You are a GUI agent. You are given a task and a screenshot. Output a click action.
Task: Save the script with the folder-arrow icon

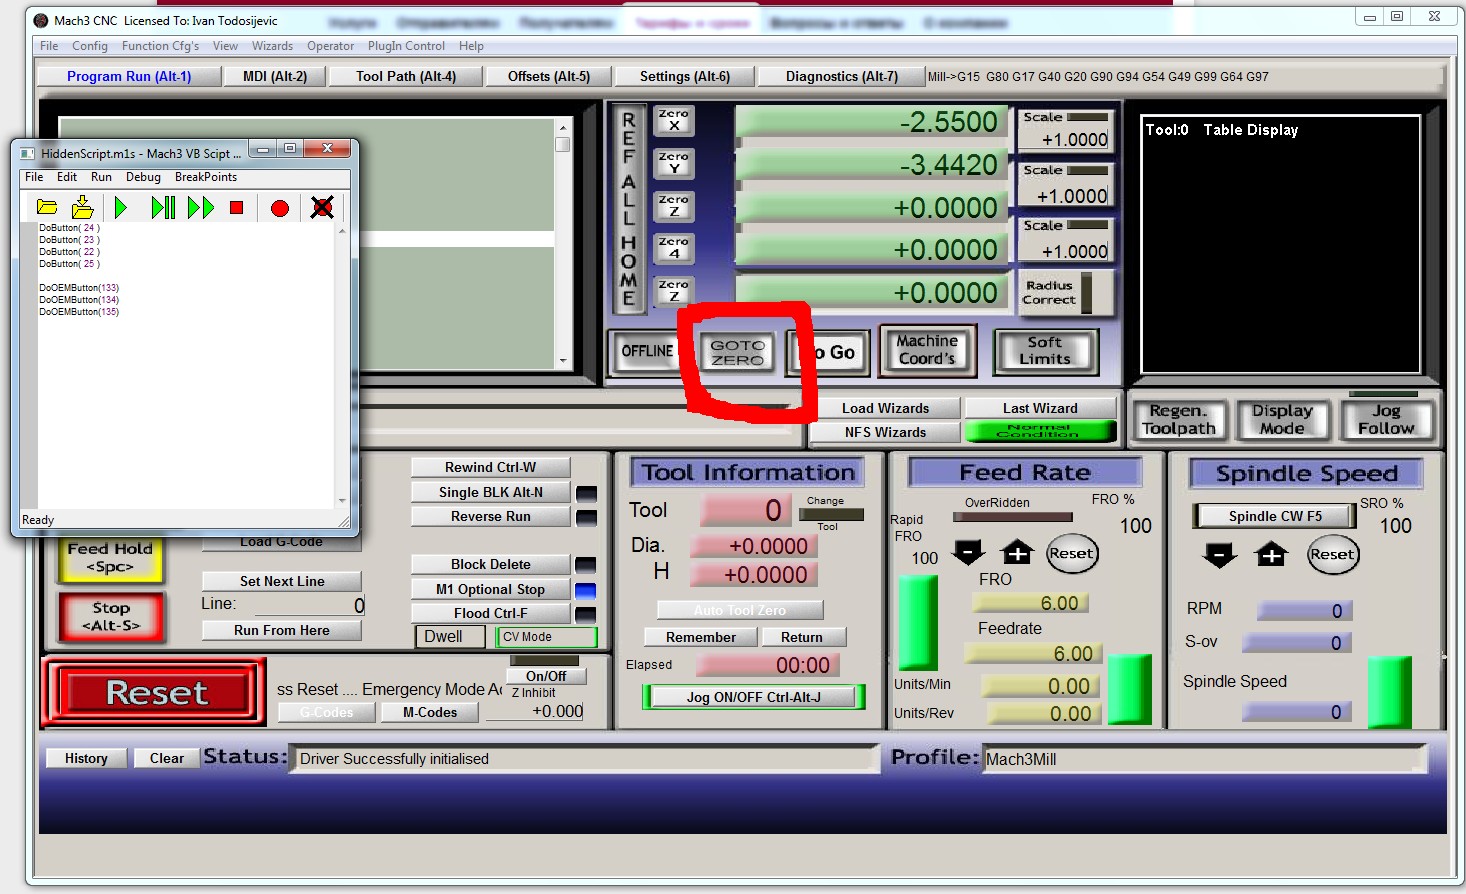pyautogui.click(x=82, y=207)
